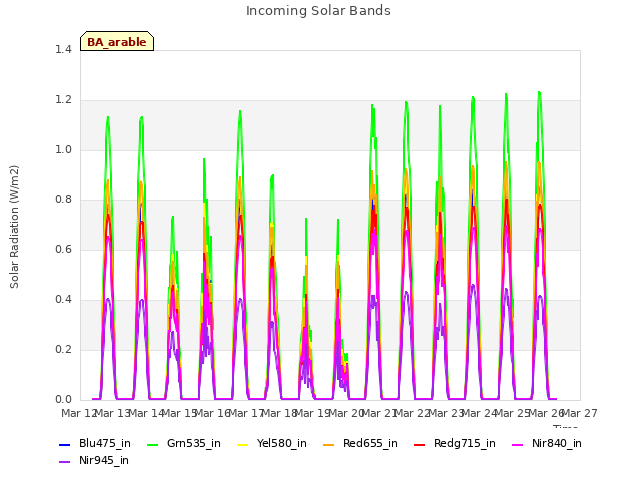Viewport: 640px width, 480px height.
Task: Select the Nir840_in legend label
Action: [x=557, y=443]
